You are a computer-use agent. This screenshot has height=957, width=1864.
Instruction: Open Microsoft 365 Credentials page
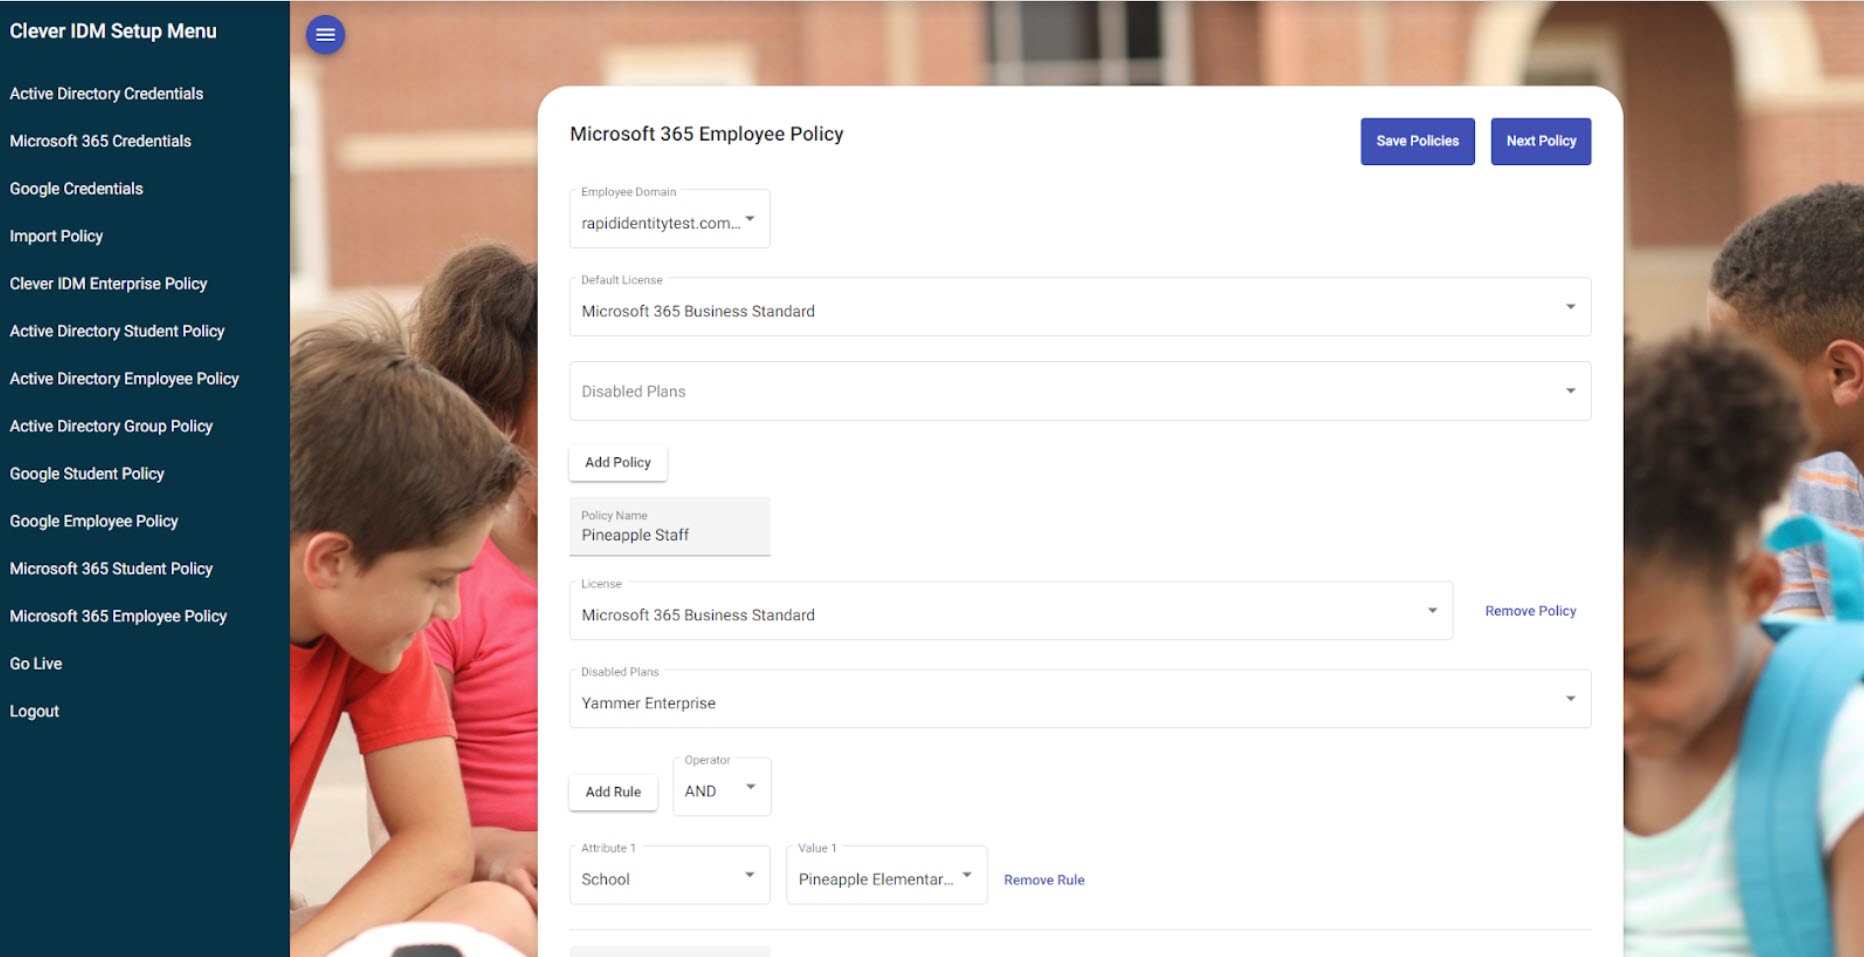click(x=100, y=141)
